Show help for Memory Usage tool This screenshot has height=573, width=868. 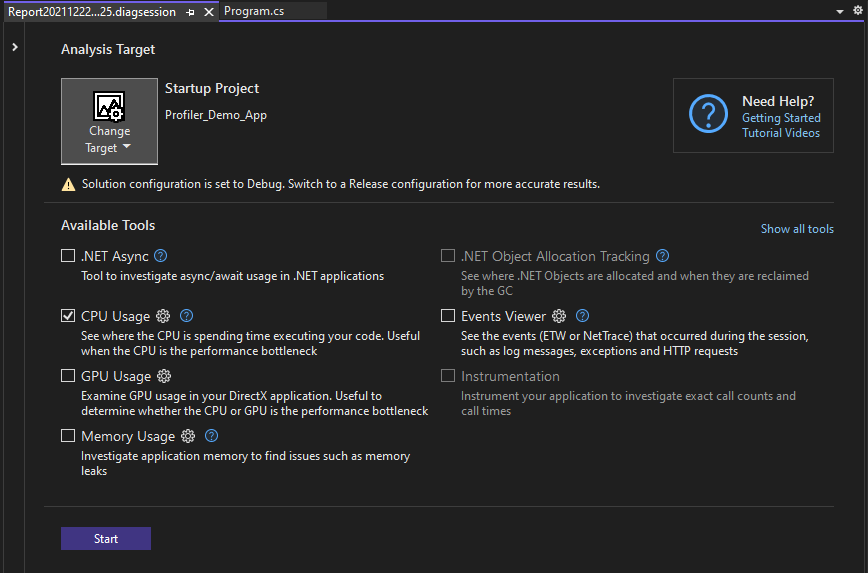click(x=211, y=436)
